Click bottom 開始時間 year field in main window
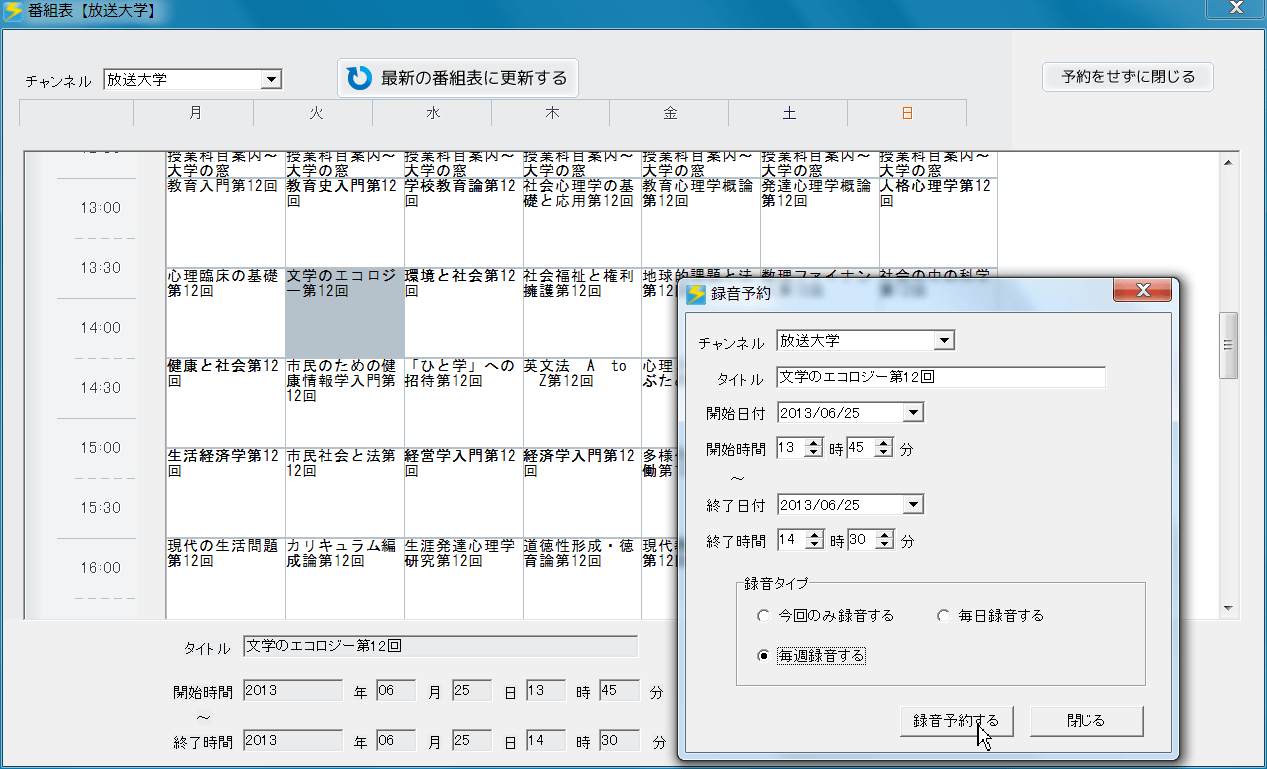Viewport: 1267px width, 769px height. coord(293,691)
